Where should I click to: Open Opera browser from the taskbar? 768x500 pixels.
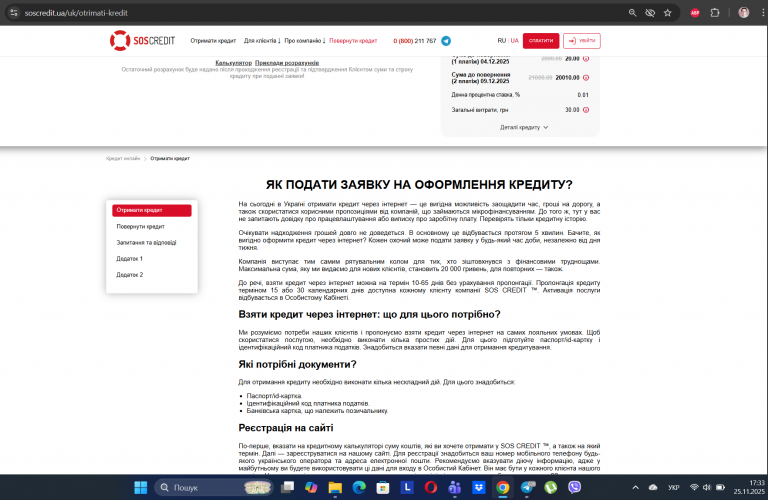click(x=431, y=487)
